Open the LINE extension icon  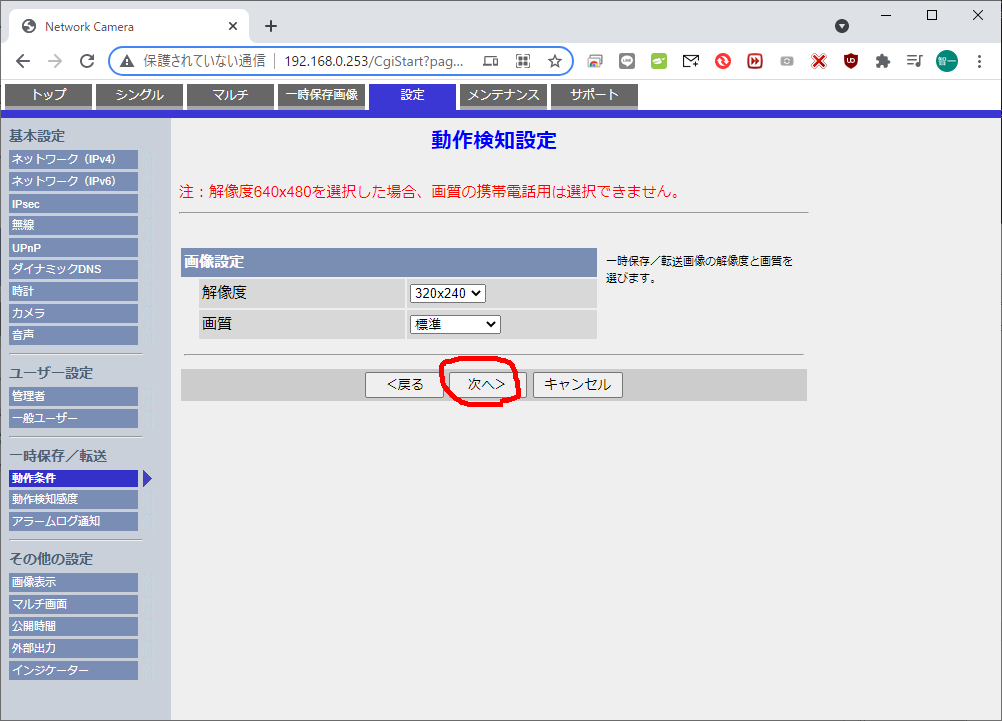pos(627,61)
